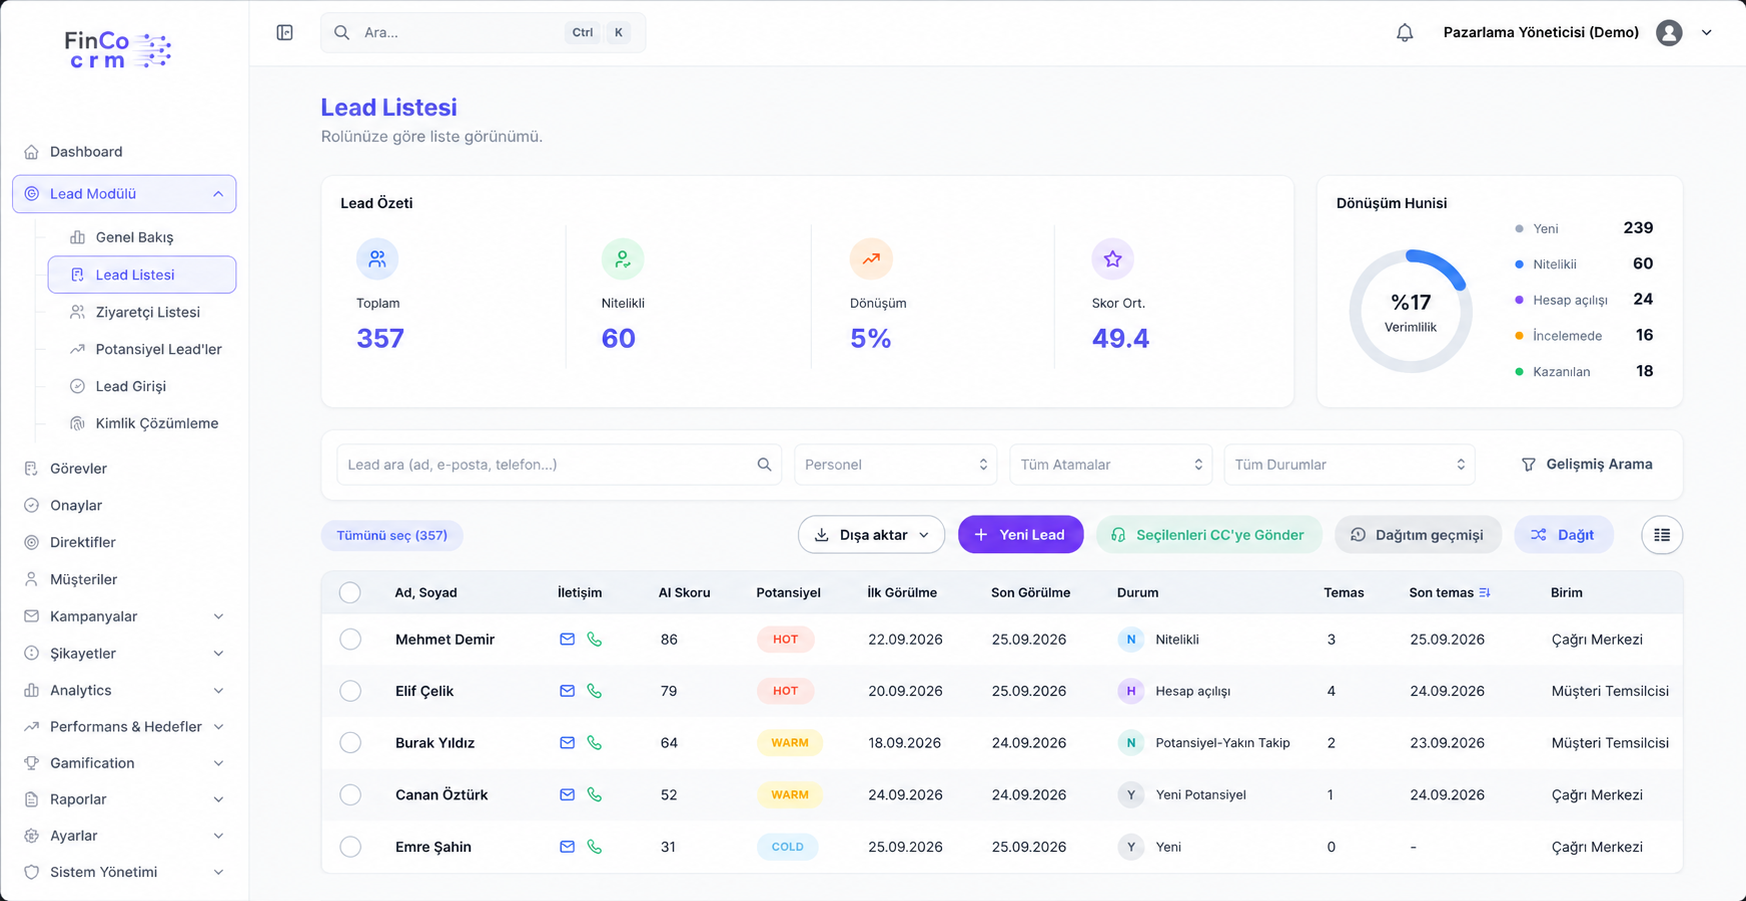
Task: Toggle the sidebar collapse icon
Action: 285,33
